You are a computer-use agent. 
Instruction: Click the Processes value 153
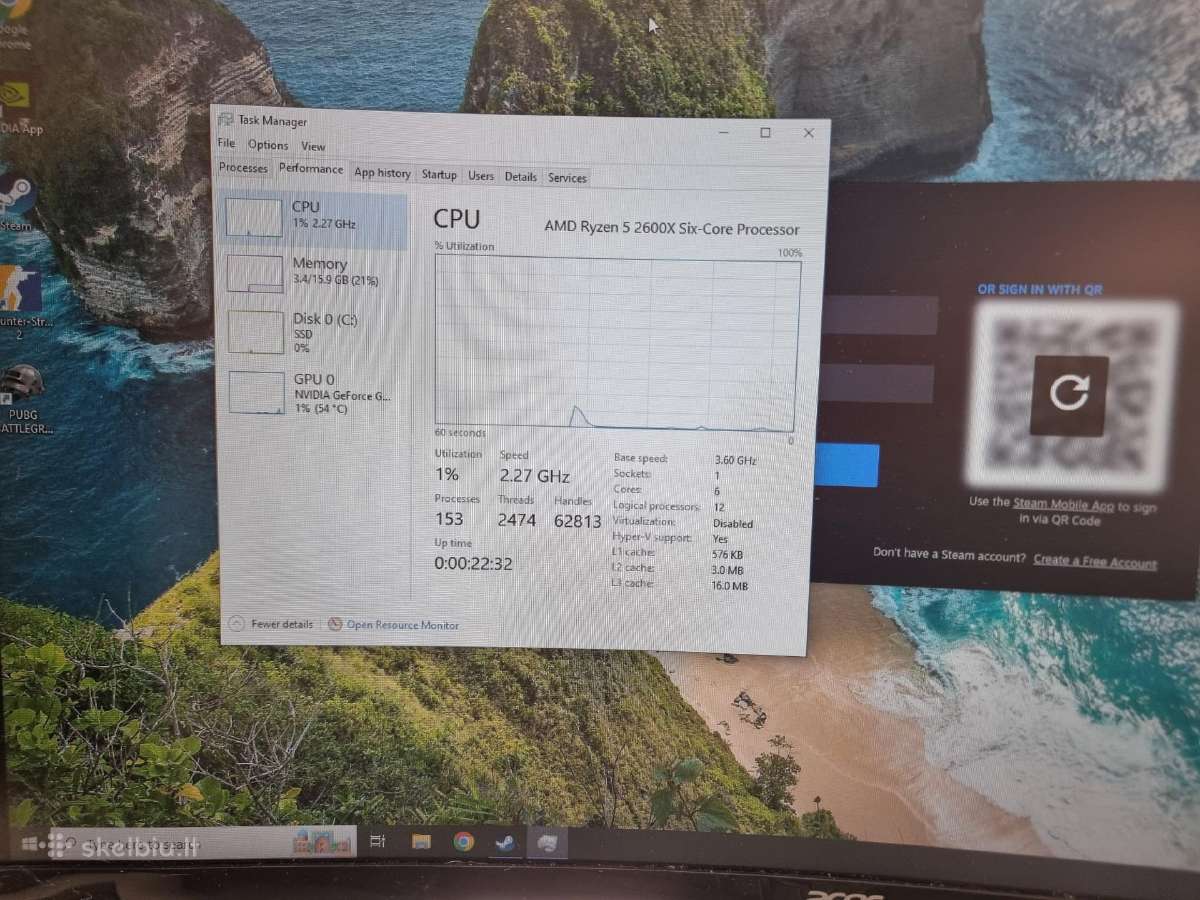tap(449, 519)
